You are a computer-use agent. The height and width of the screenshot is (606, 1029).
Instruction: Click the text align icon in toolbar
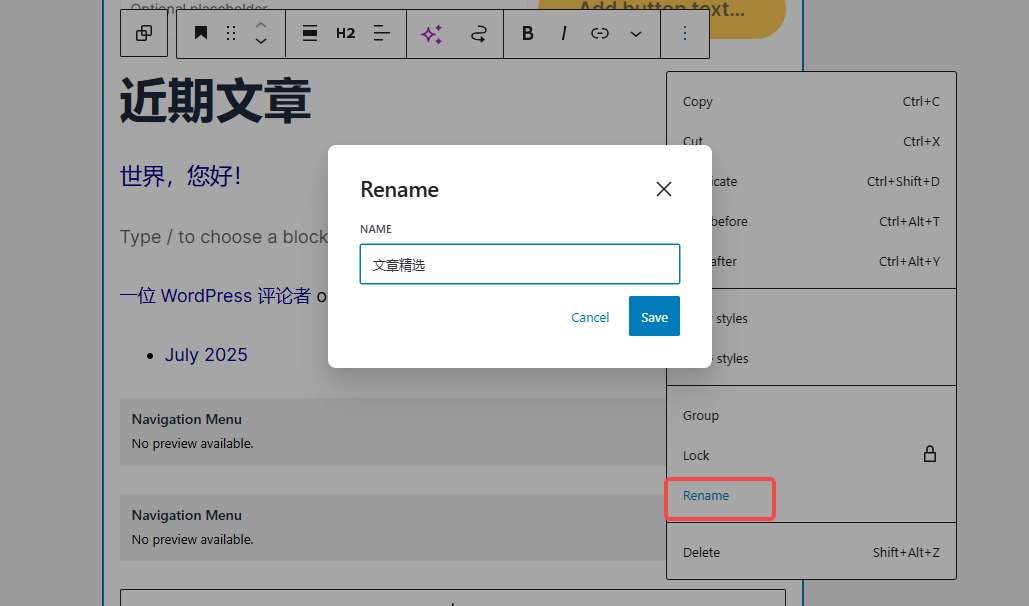point(382,34)
